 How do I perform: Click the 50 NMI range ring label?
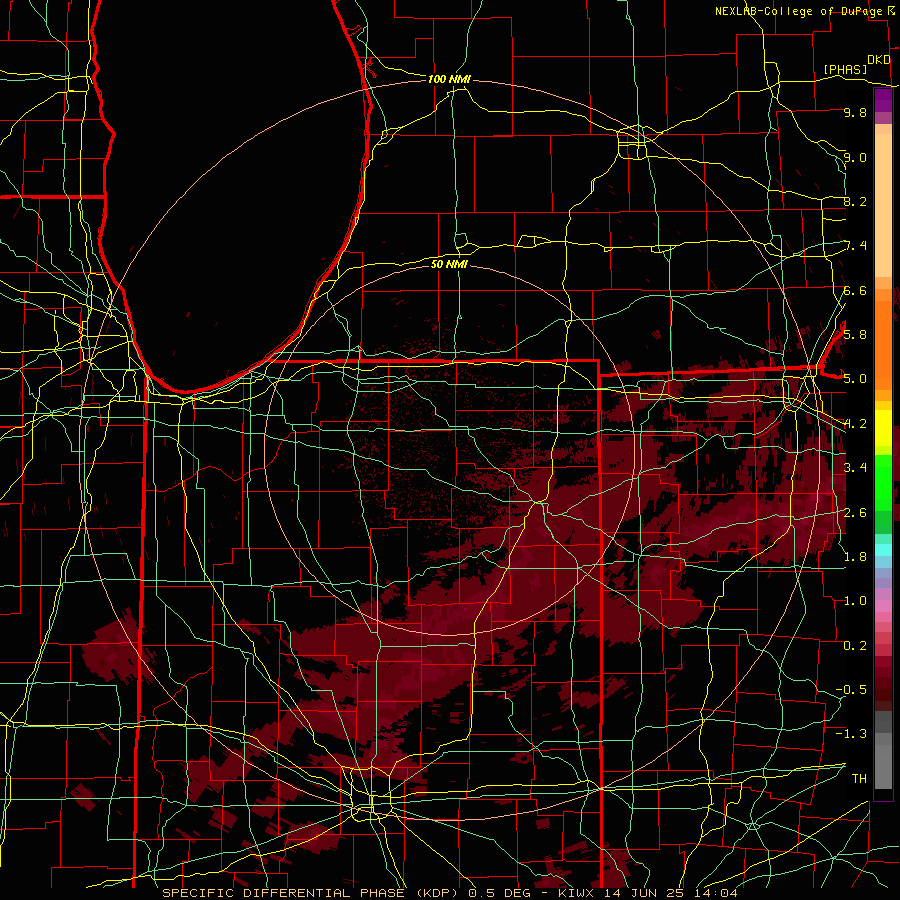point(449,264)
